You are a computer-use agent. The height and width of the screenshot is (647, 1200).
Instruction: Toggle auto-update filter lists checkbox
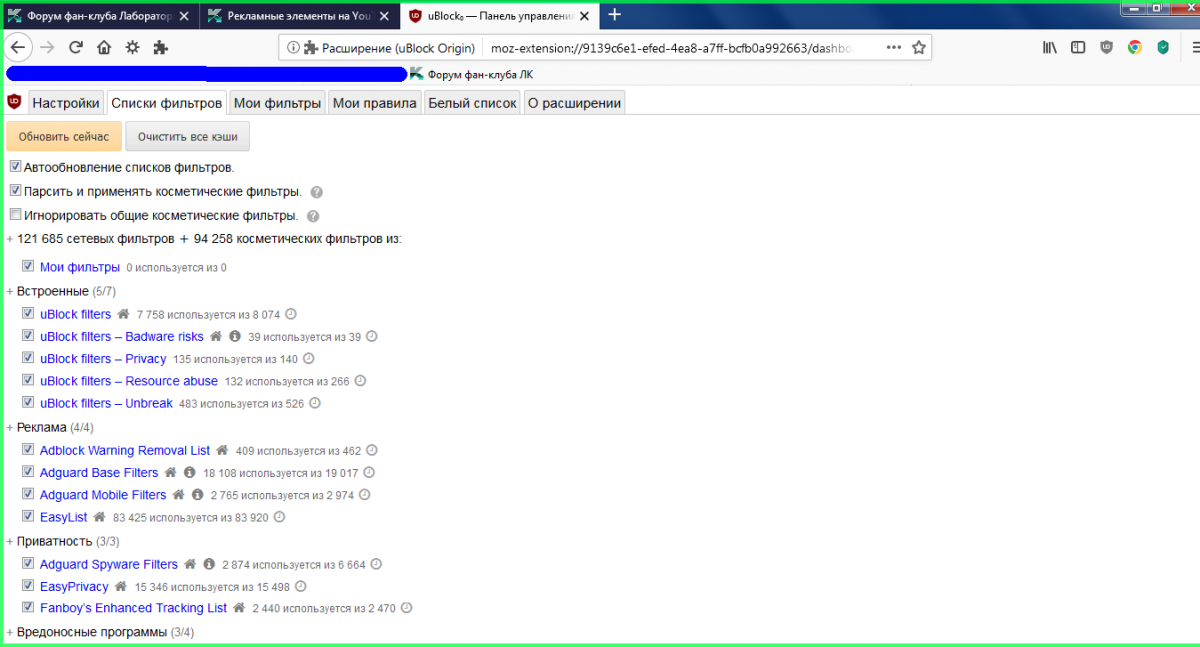[x=15, y=167]
